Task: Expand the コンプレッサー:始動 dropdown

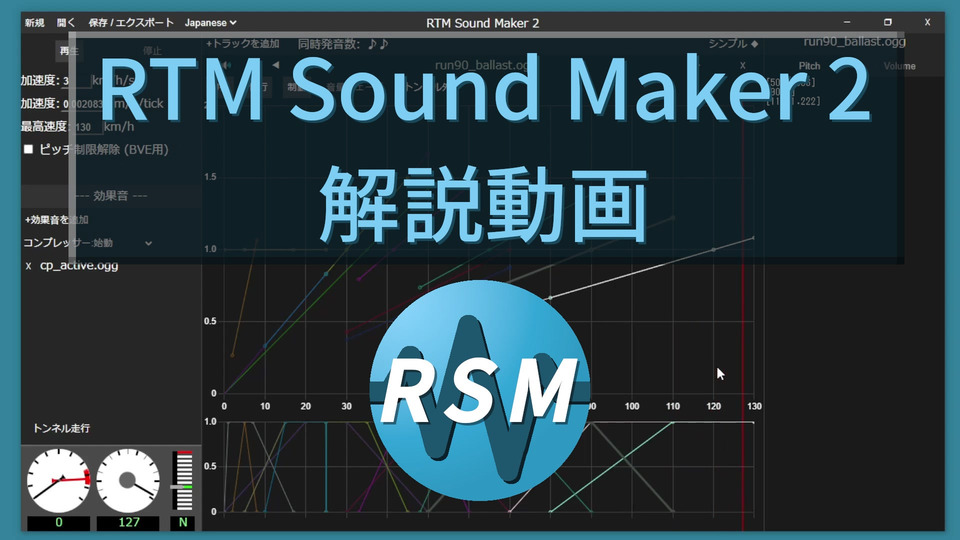Action: [88, 243]
